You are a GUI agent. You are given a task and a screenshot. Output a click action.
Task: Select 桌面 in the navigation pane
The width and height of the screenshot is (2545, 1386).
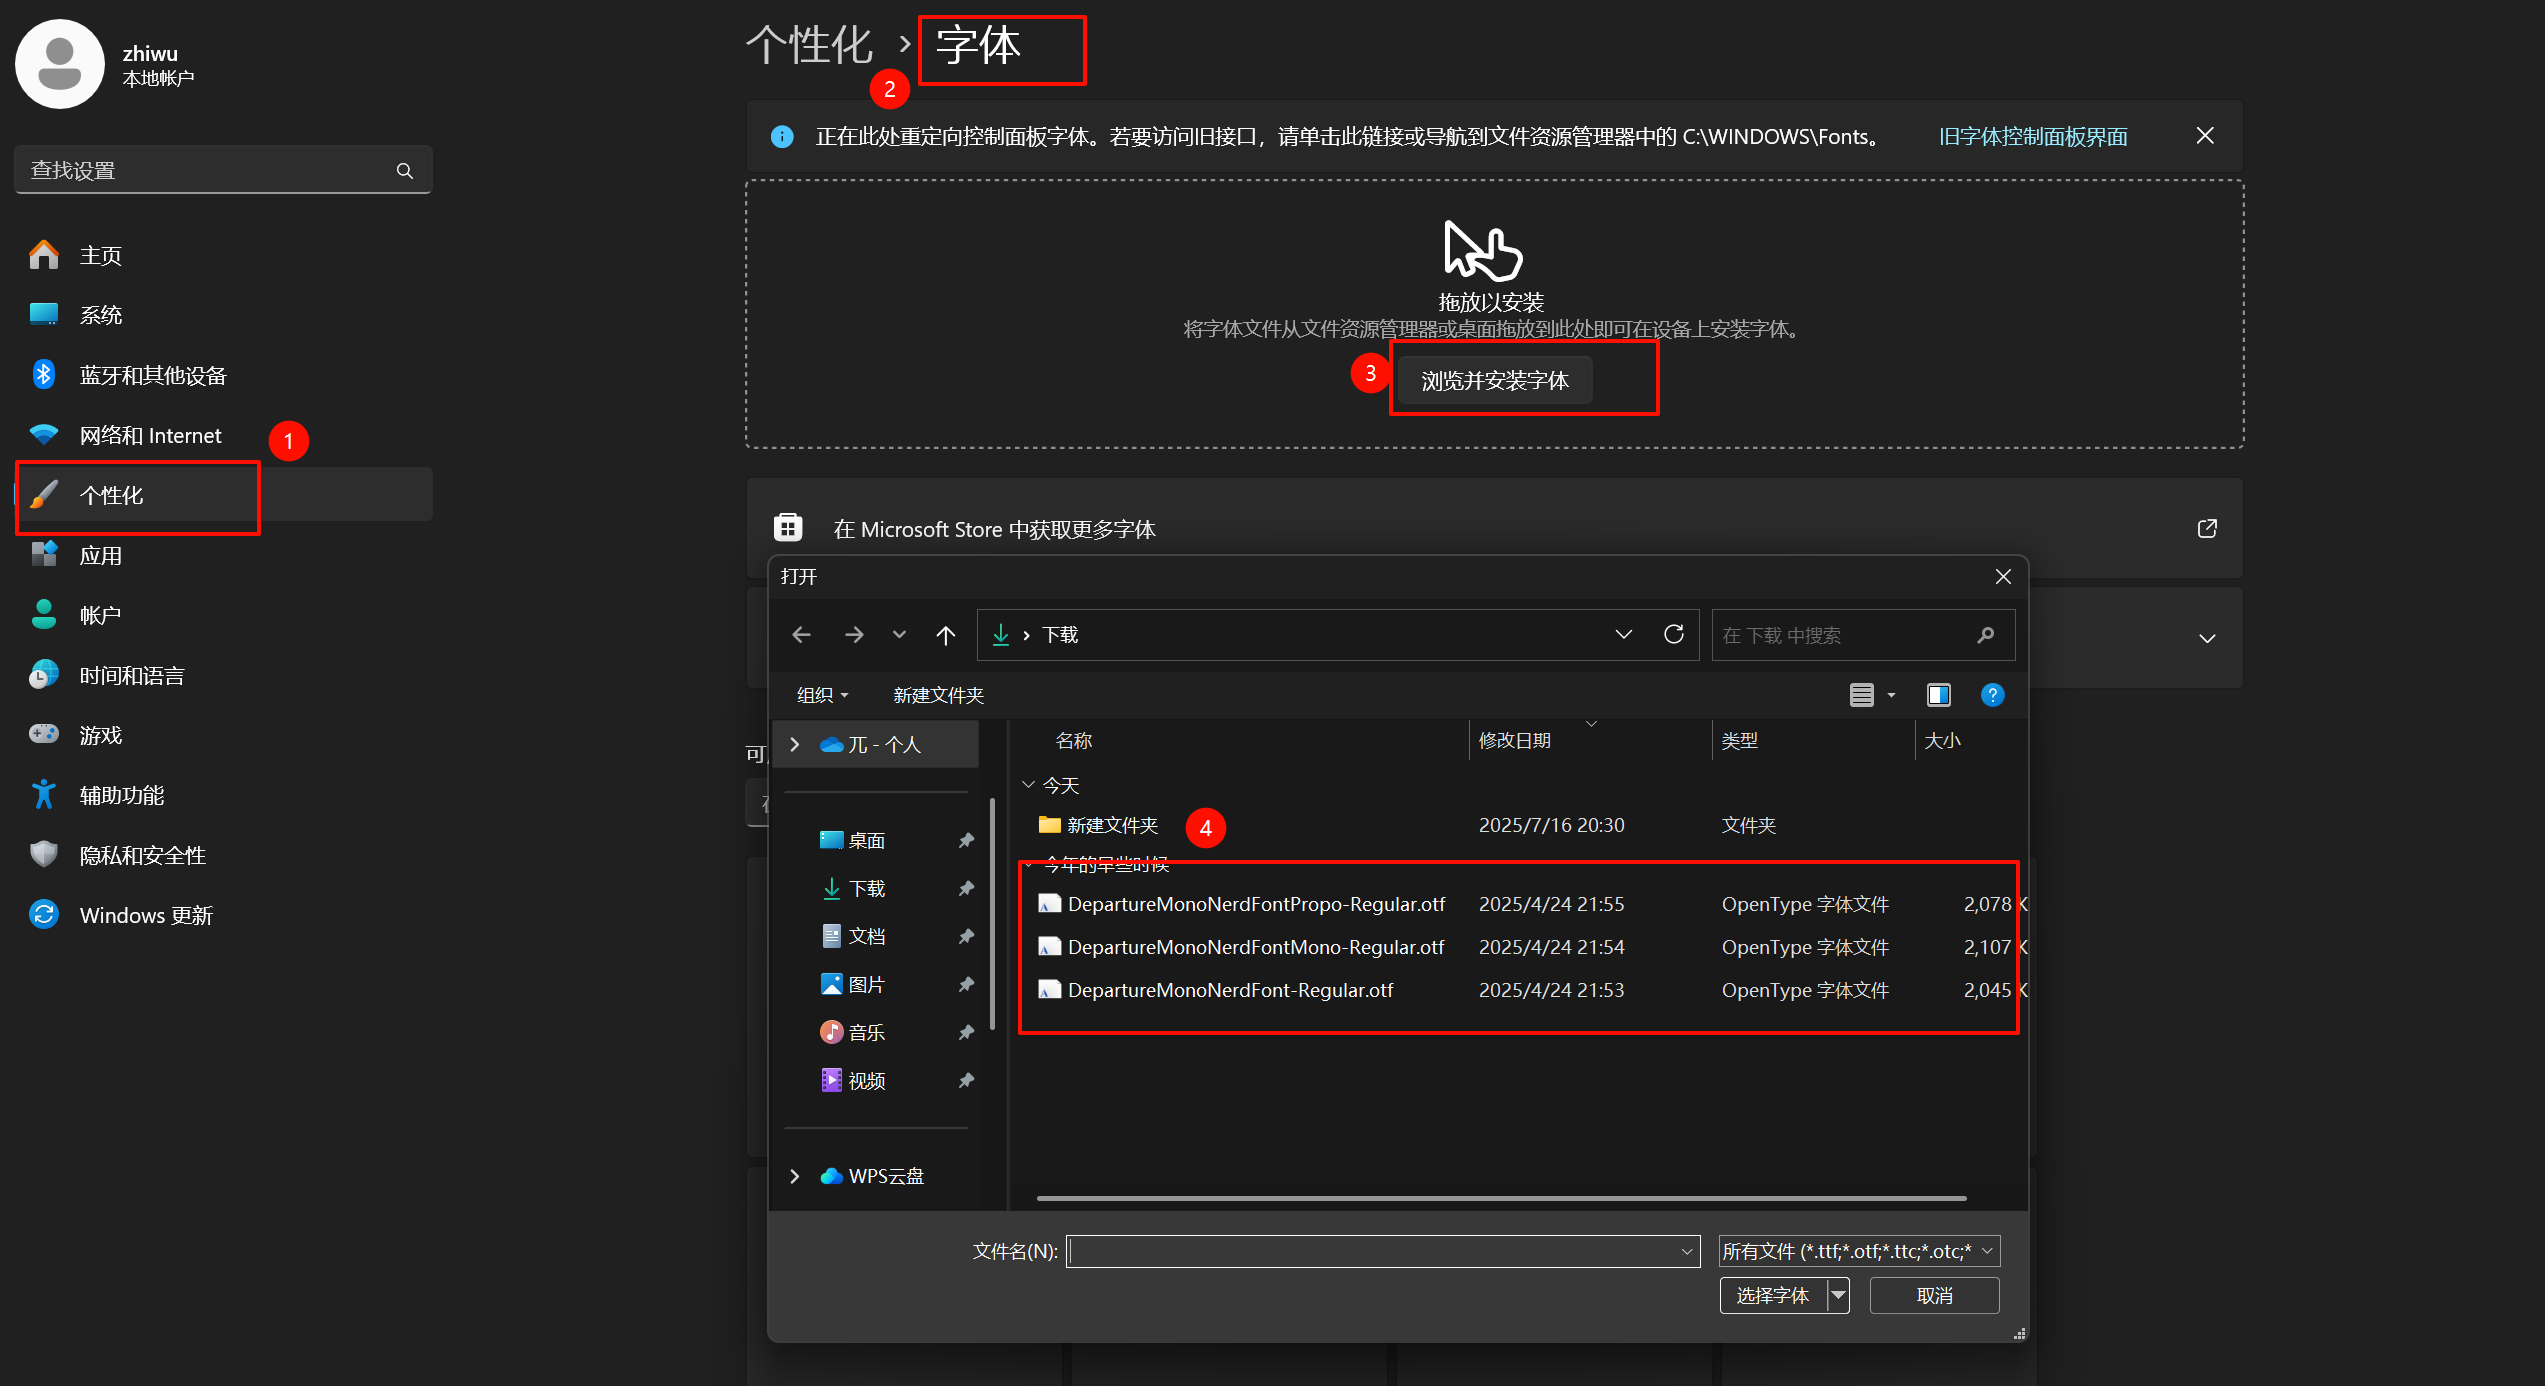tap(866, 841)
